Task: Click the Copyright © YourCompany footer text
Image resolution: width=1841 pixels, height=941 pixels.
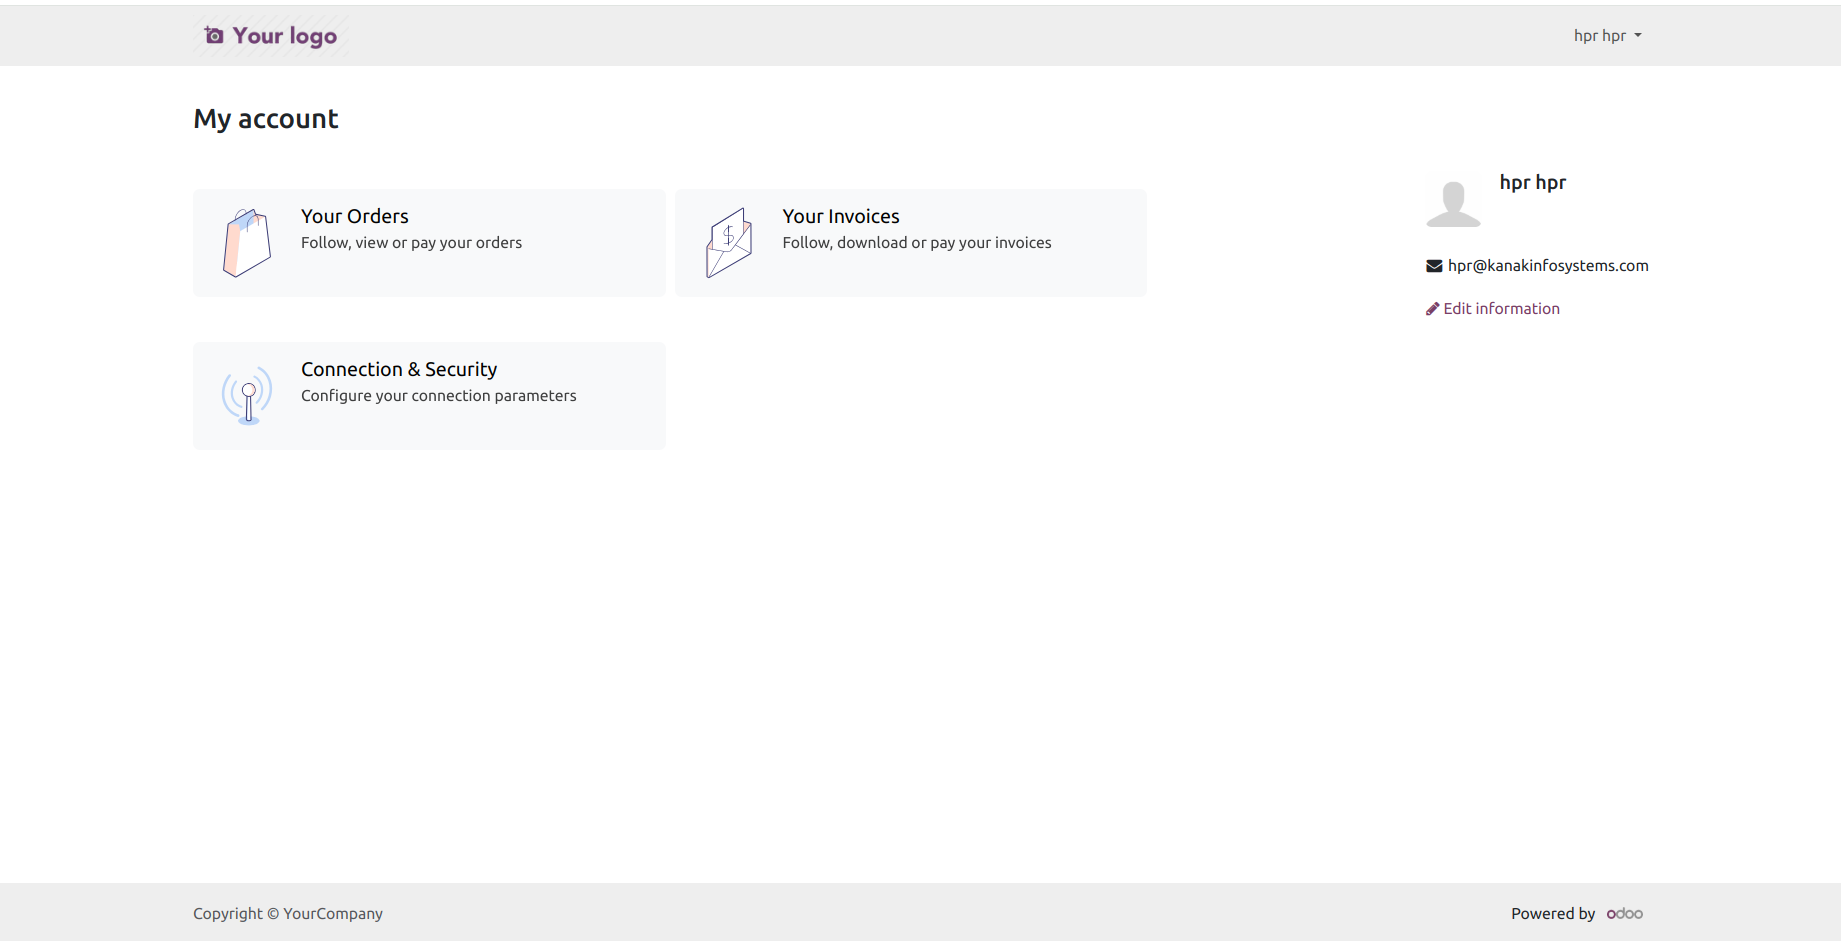Action: tap(288, 914)
